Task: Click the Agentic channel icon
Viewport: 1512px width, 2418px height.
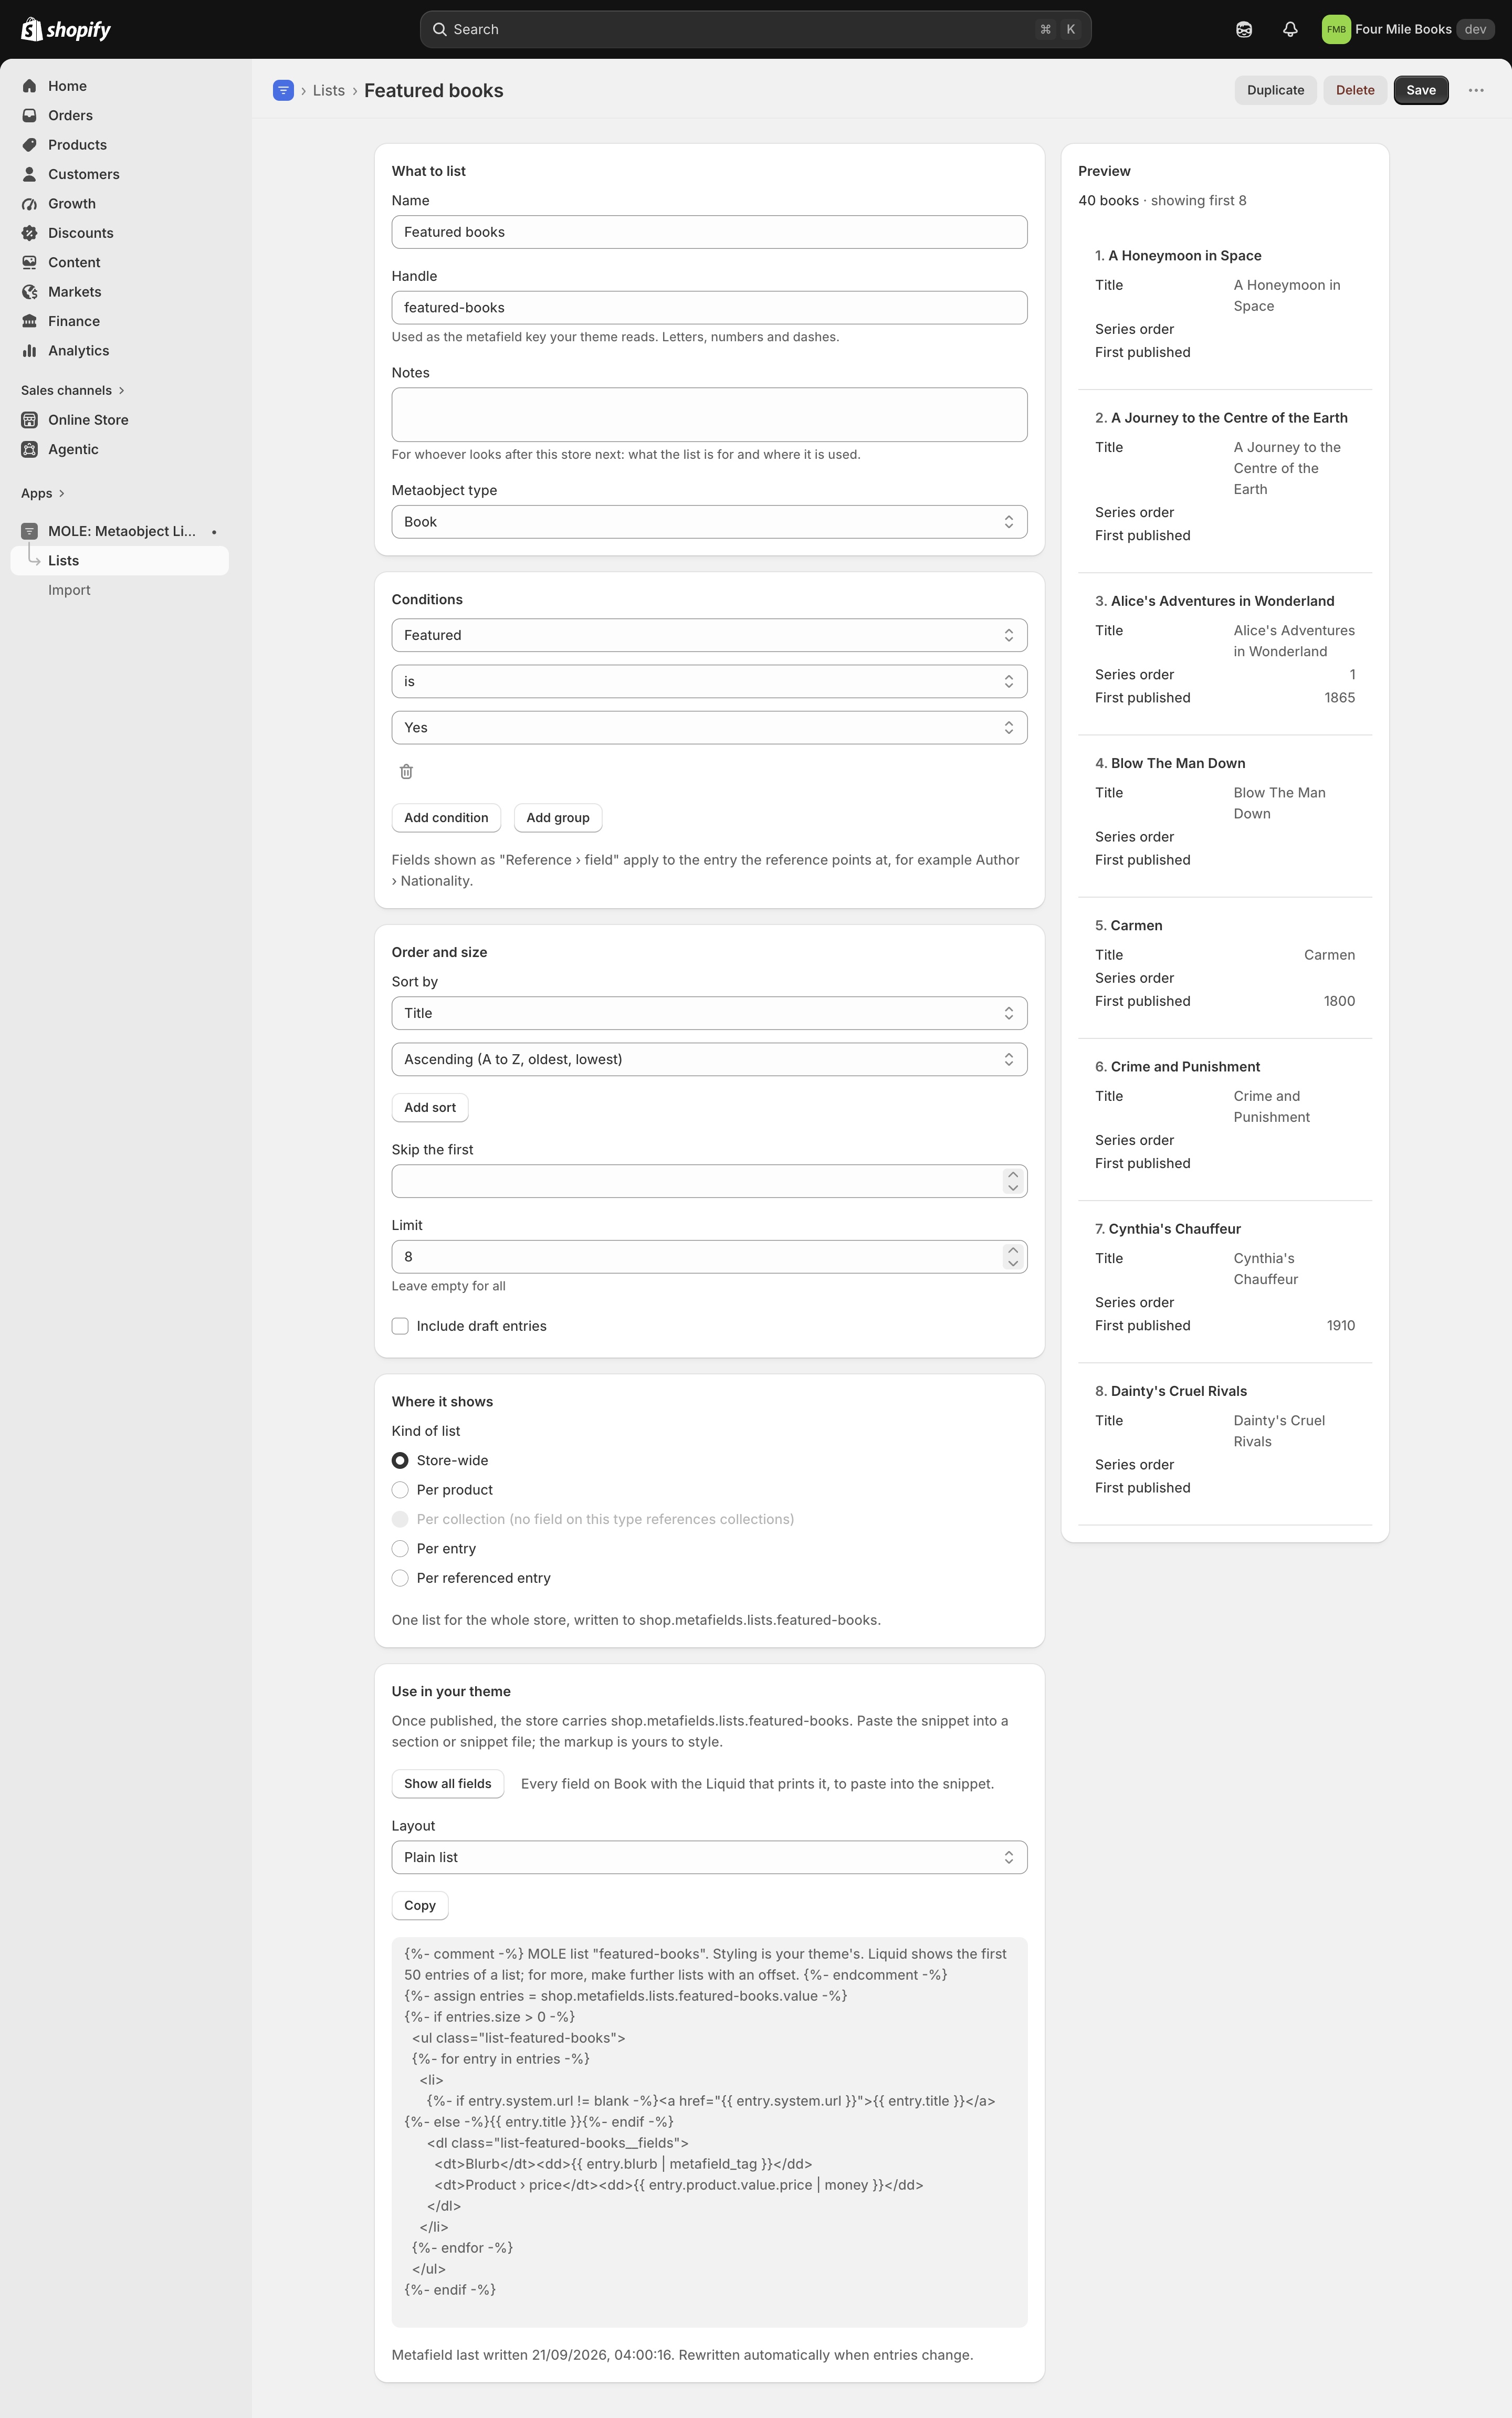Action: pyautogui.click(x=30, y=449)
